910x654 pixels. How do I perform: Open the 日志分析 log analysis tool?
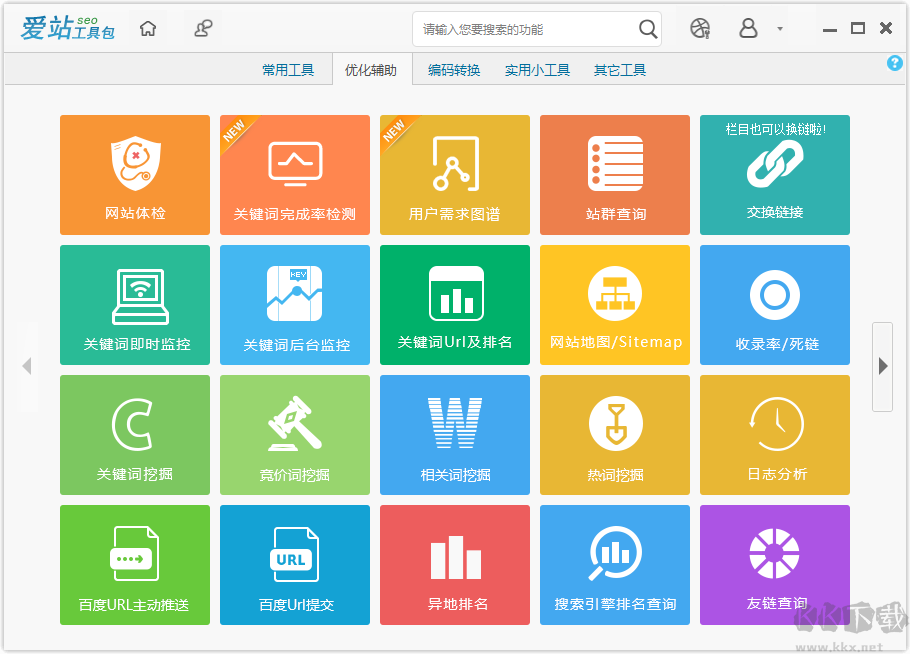pos(774,435)
